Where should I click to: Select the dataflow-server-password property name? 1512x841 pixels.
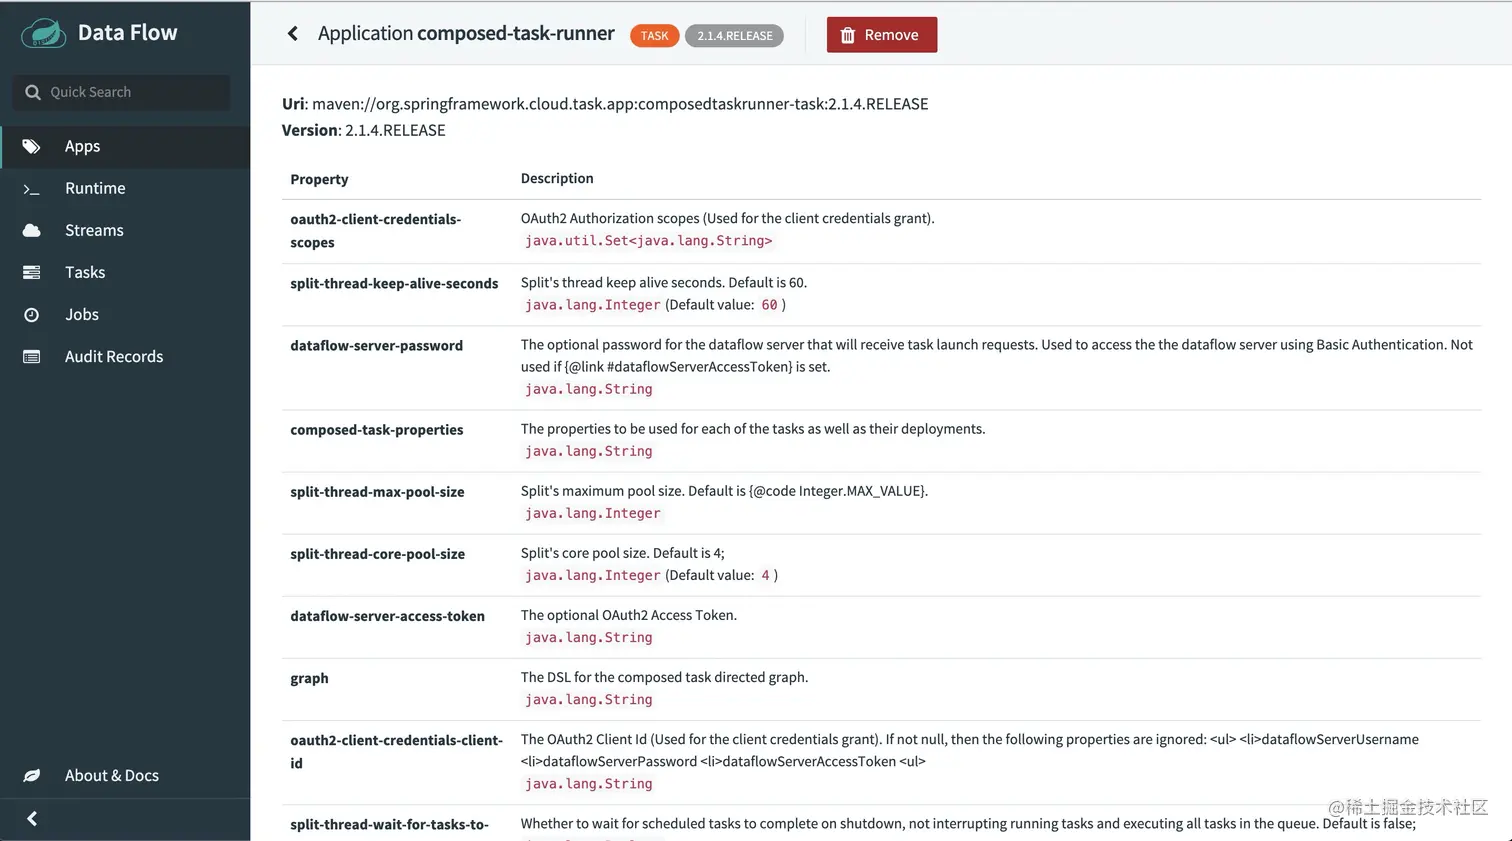pyautogui.click(x=377, y=345)
